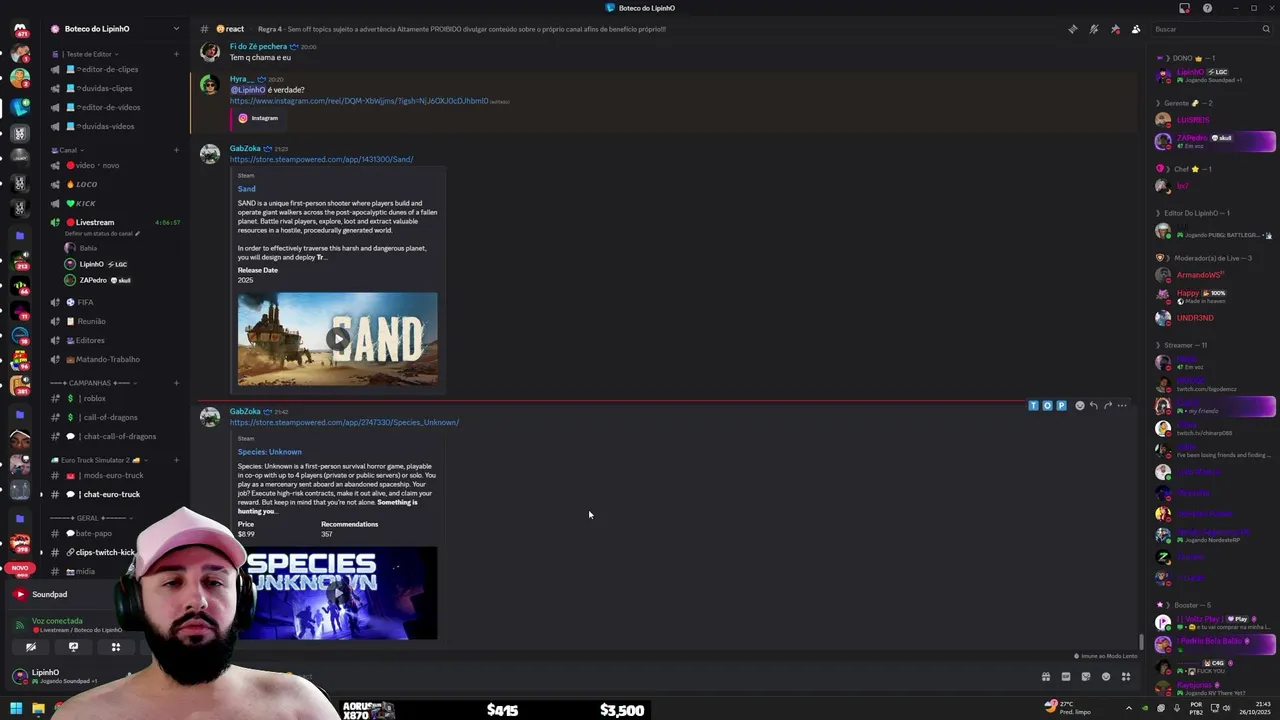Forward GabZoka's message
The image size is (1280, 720).
(x=1107, y=406)
